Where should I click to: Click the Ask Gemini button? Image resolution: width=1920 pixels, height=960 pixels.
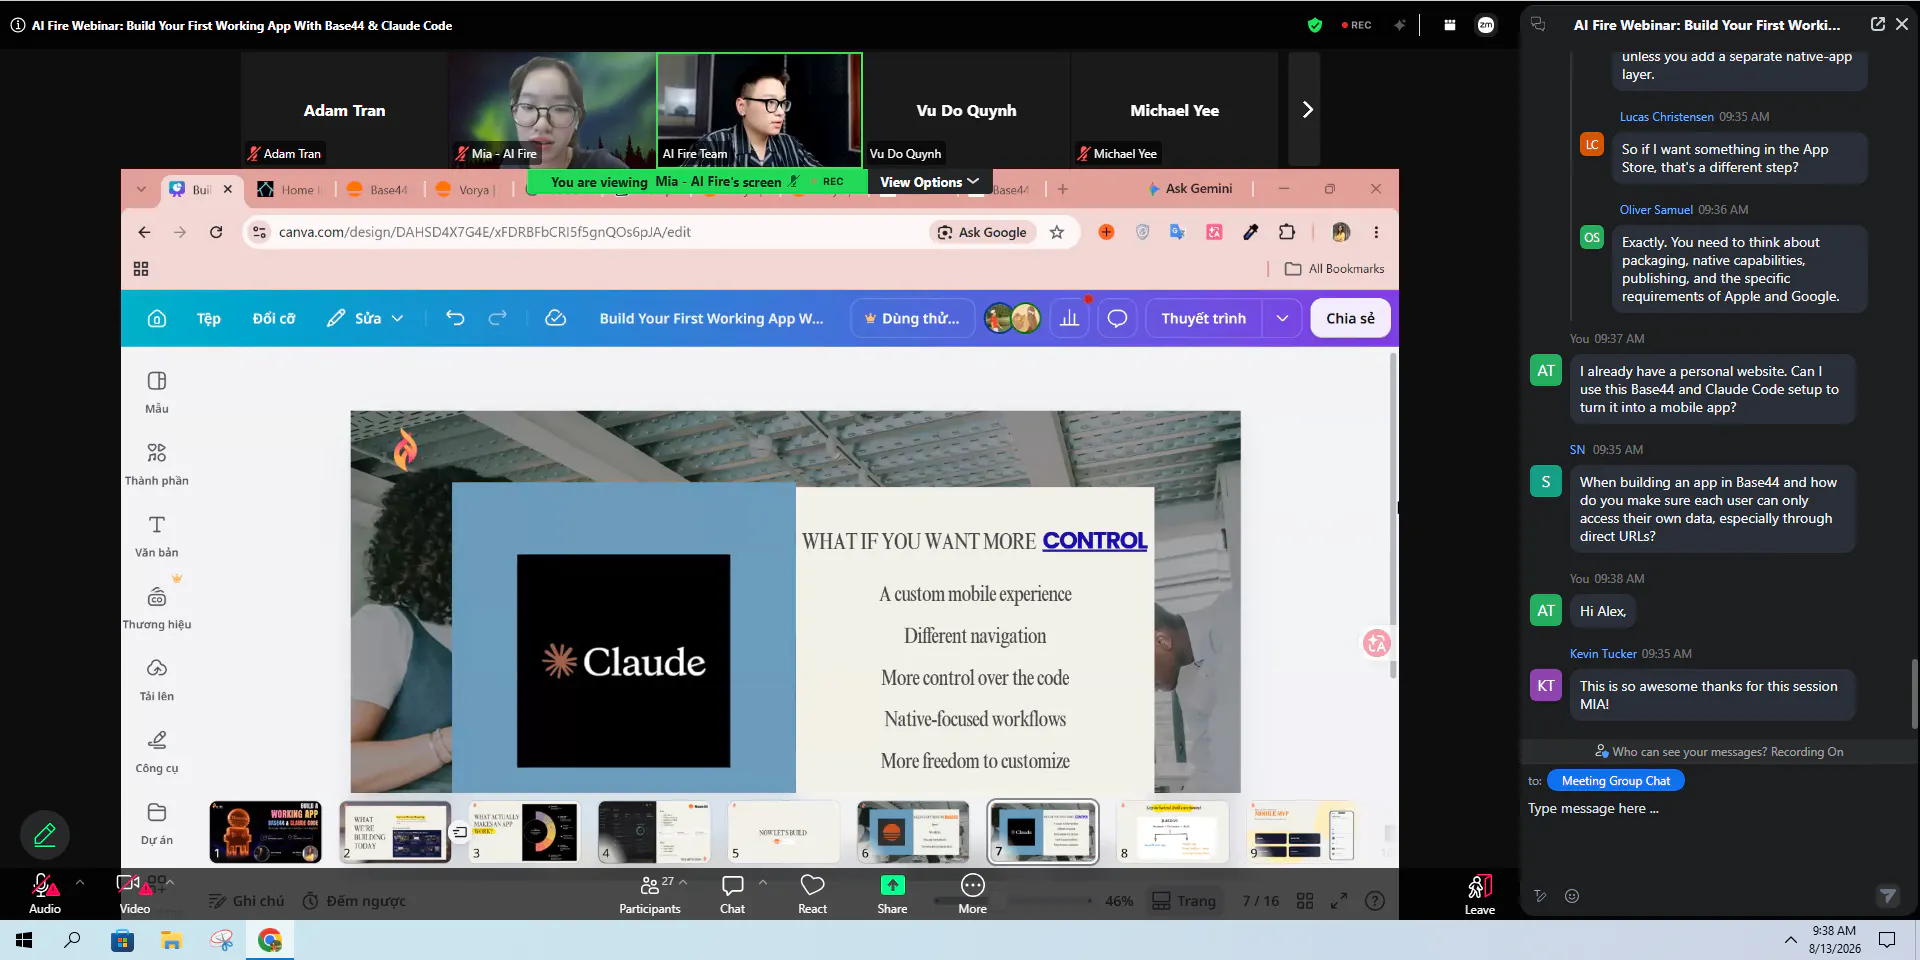coord(1190,189)
